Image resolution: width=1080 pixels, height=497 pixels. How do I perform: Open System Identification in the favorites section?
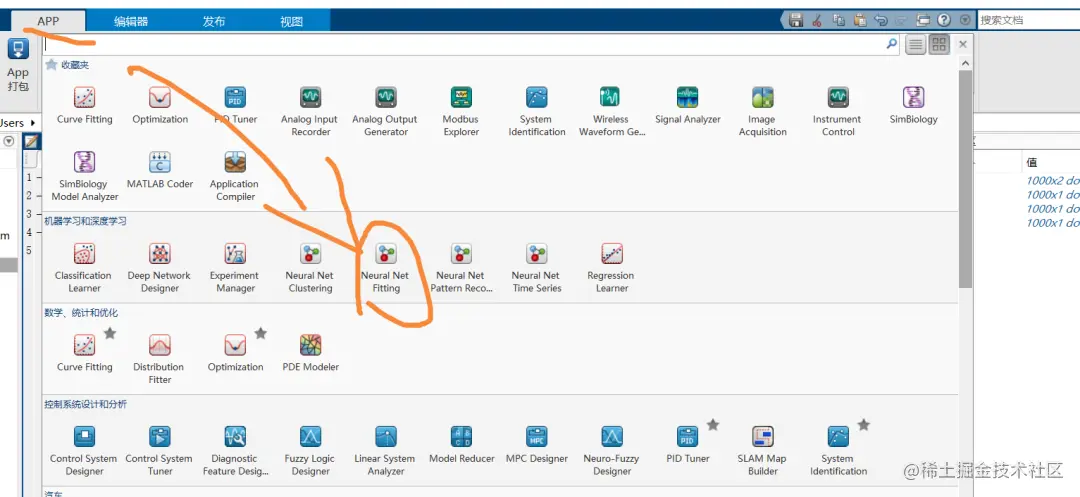click(x=537, y=112)
